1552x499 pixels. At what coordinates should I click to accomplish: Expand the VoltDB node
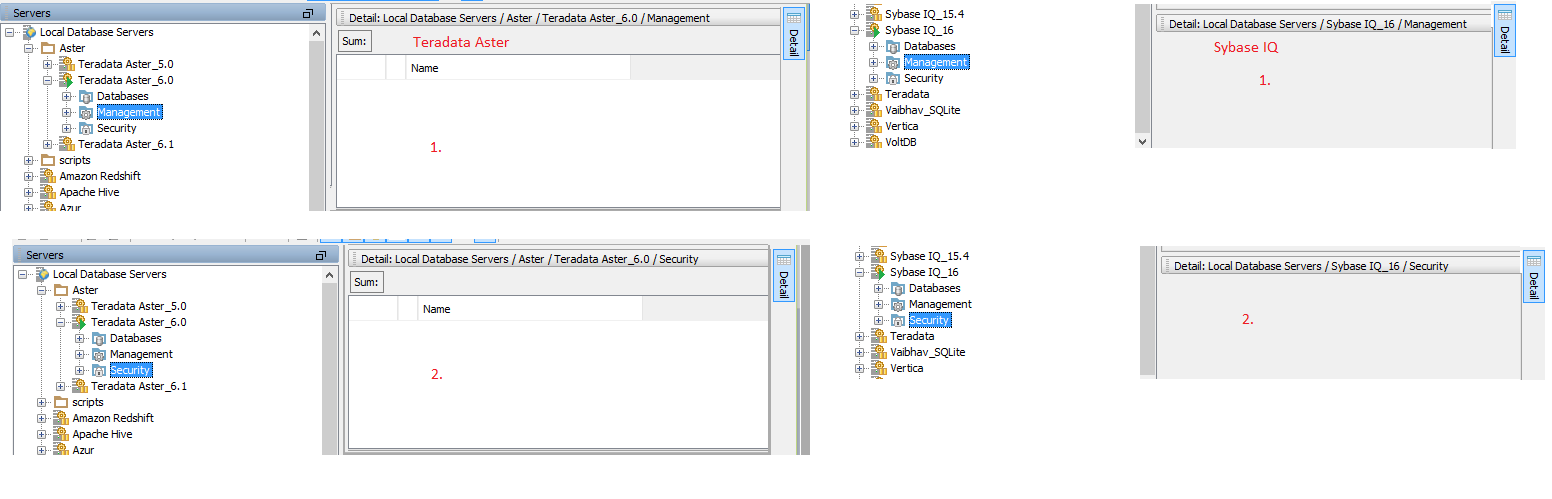click(x=855, y=142)
